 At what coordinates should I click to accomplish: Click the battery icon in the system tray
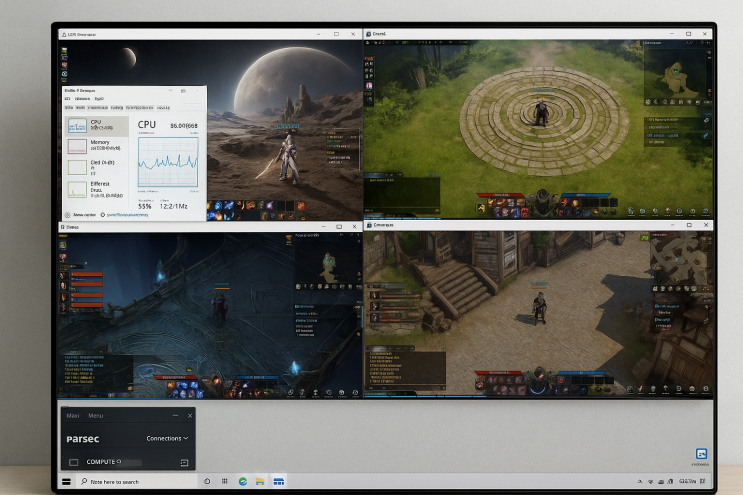coord(661,481)
